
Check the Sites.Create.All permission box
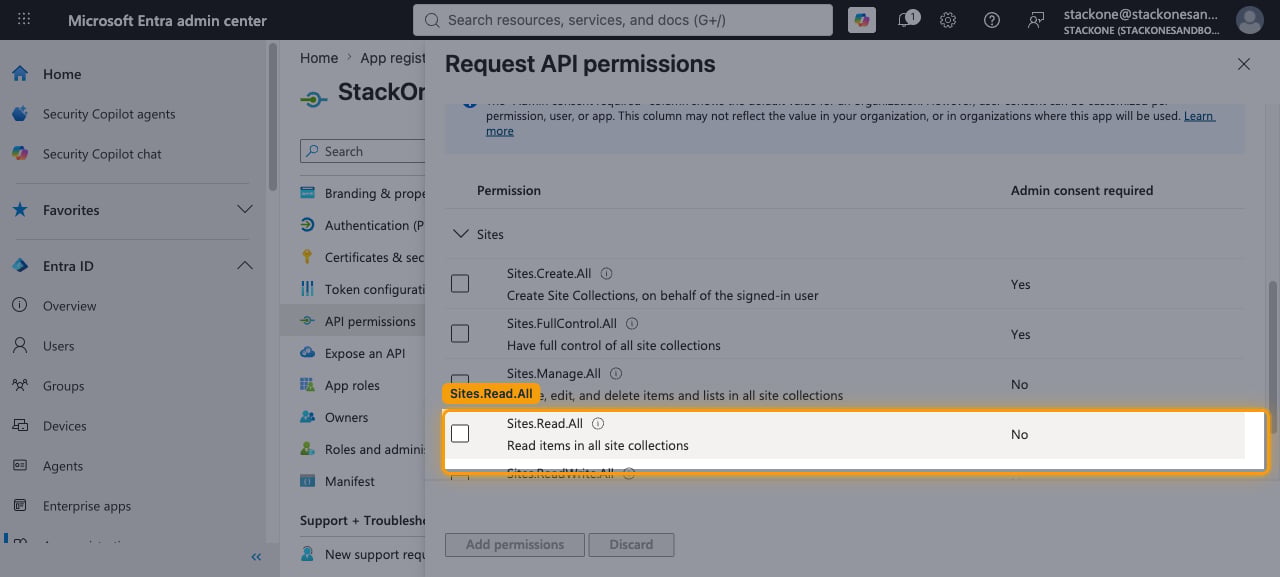point(460,284)
